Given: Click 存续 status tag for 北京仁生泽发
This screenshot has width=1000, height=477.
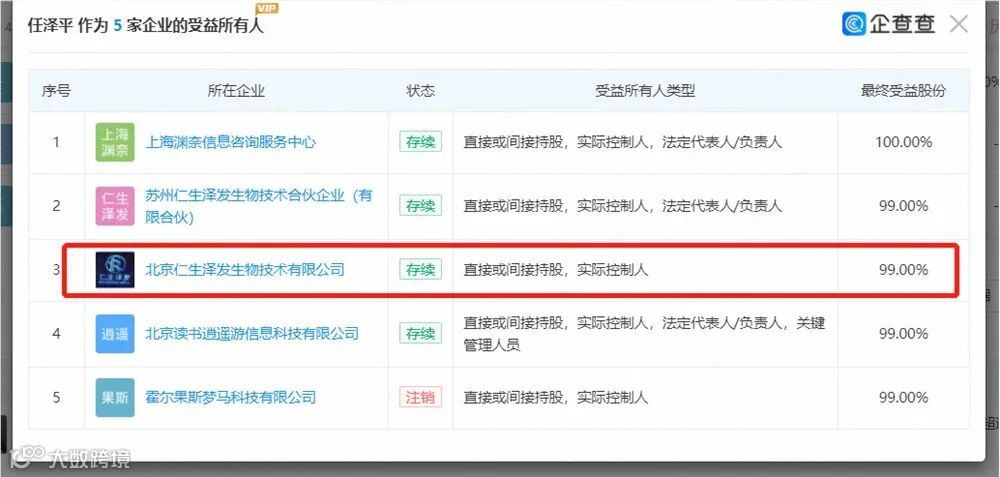Looking at the screenshot, I should tap(421, 270).
